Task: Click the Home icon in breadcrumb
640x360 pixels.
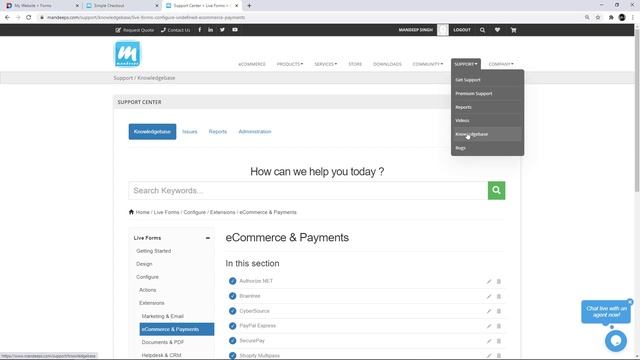Action: pyautogui.click(x=131, y=212)
